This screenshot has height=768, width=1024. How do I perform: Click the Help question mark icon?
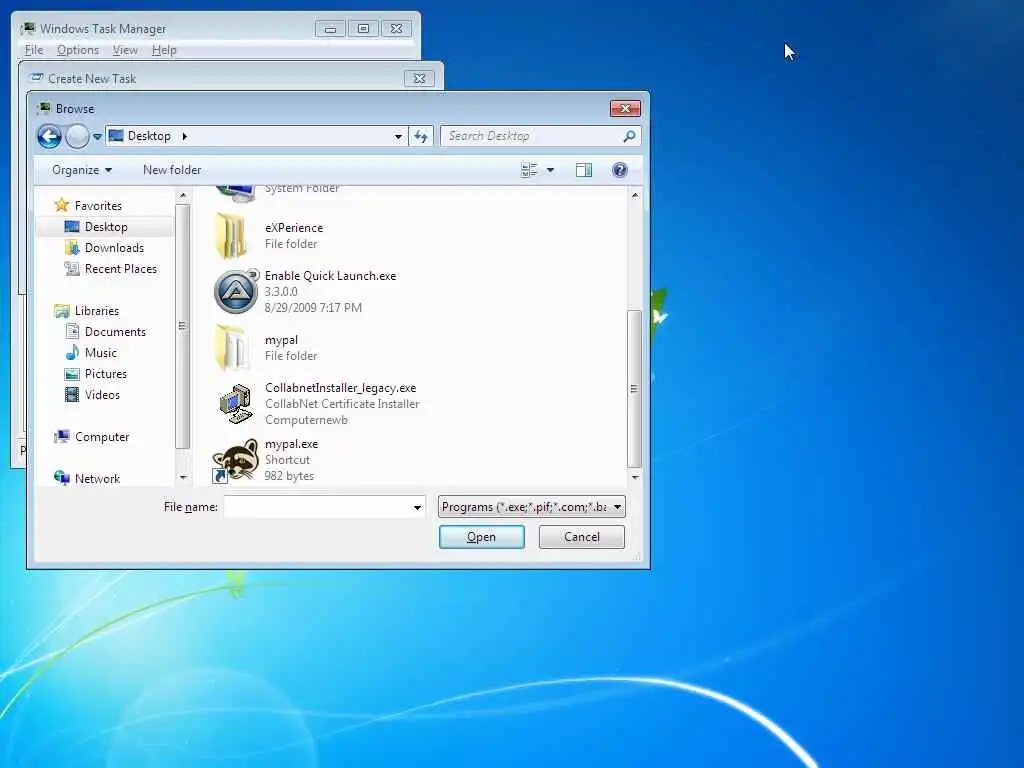[x=619, y=170]
